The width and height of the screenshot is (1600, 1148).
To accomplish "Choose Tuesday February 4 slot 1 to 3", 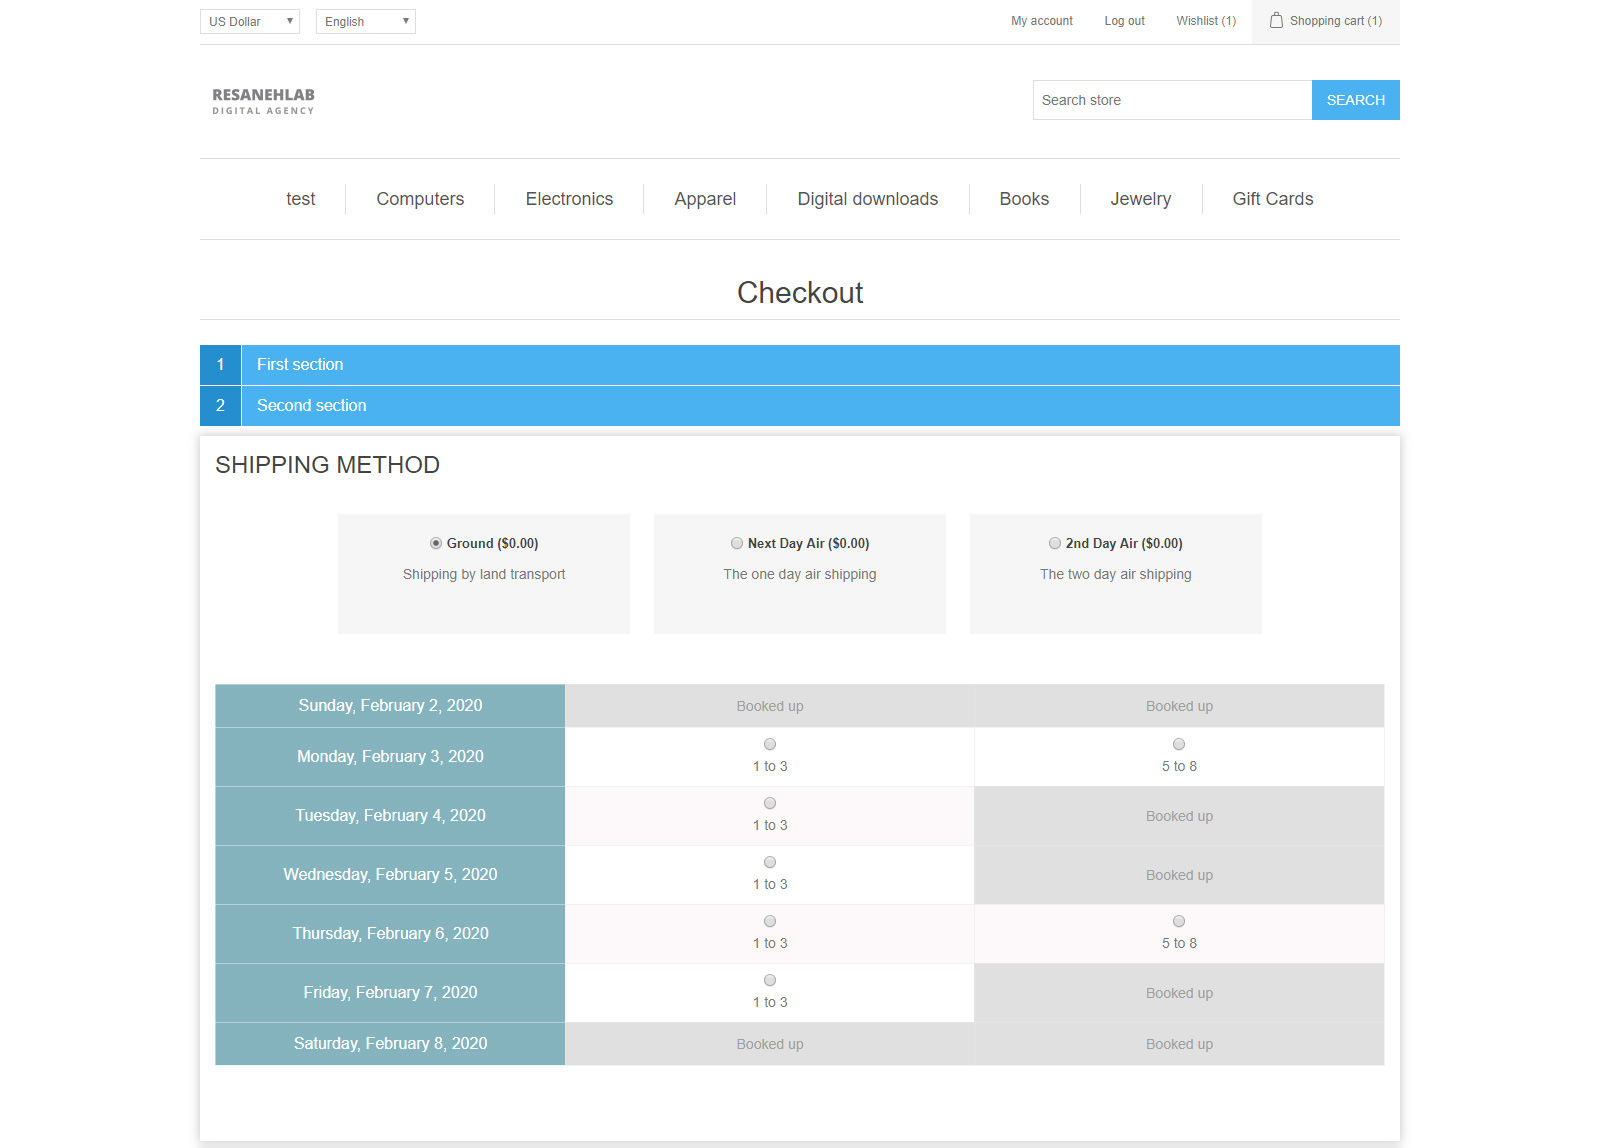I will coord(770,803).
